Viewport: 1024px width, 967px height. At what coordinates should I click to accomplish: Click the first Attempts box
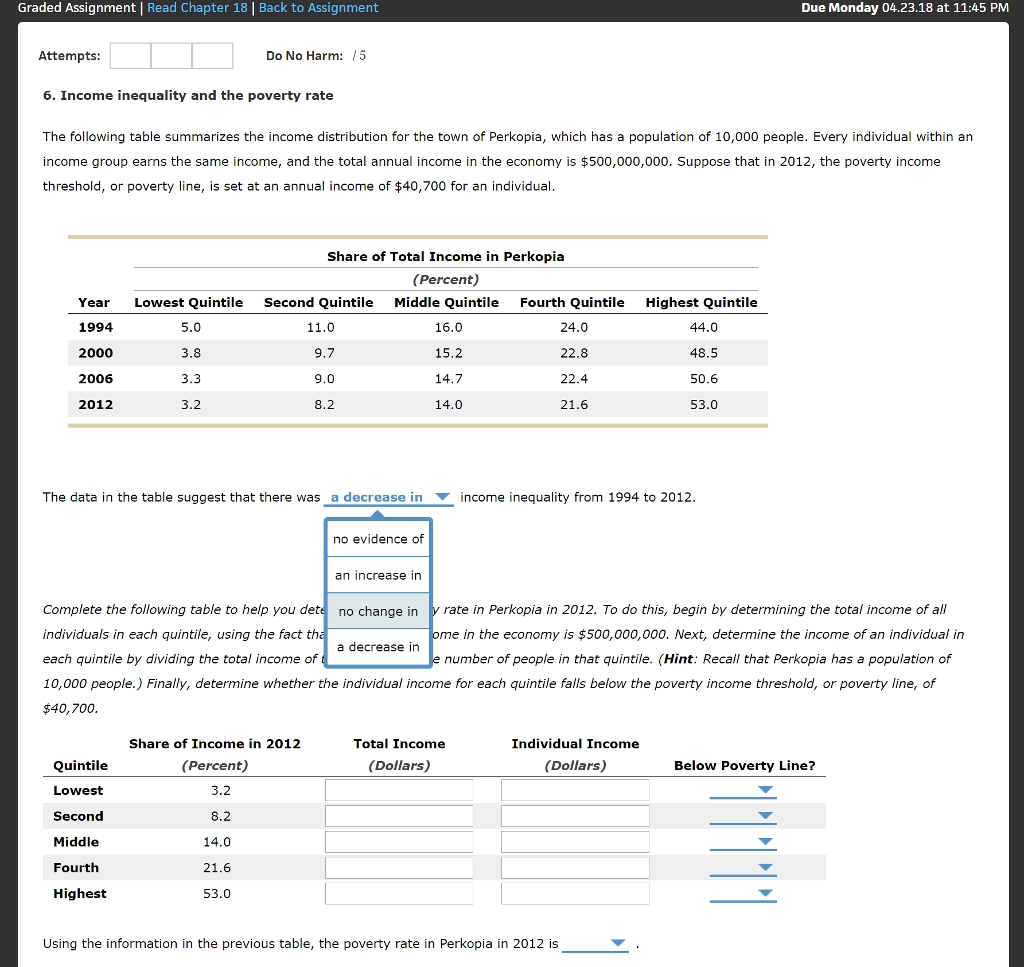[130, 56]
